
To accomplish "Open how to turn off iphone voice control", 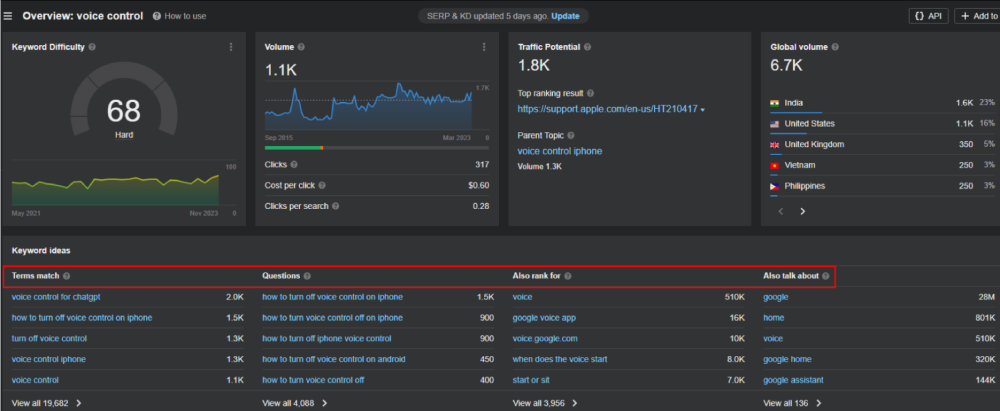I will [327, 339].
